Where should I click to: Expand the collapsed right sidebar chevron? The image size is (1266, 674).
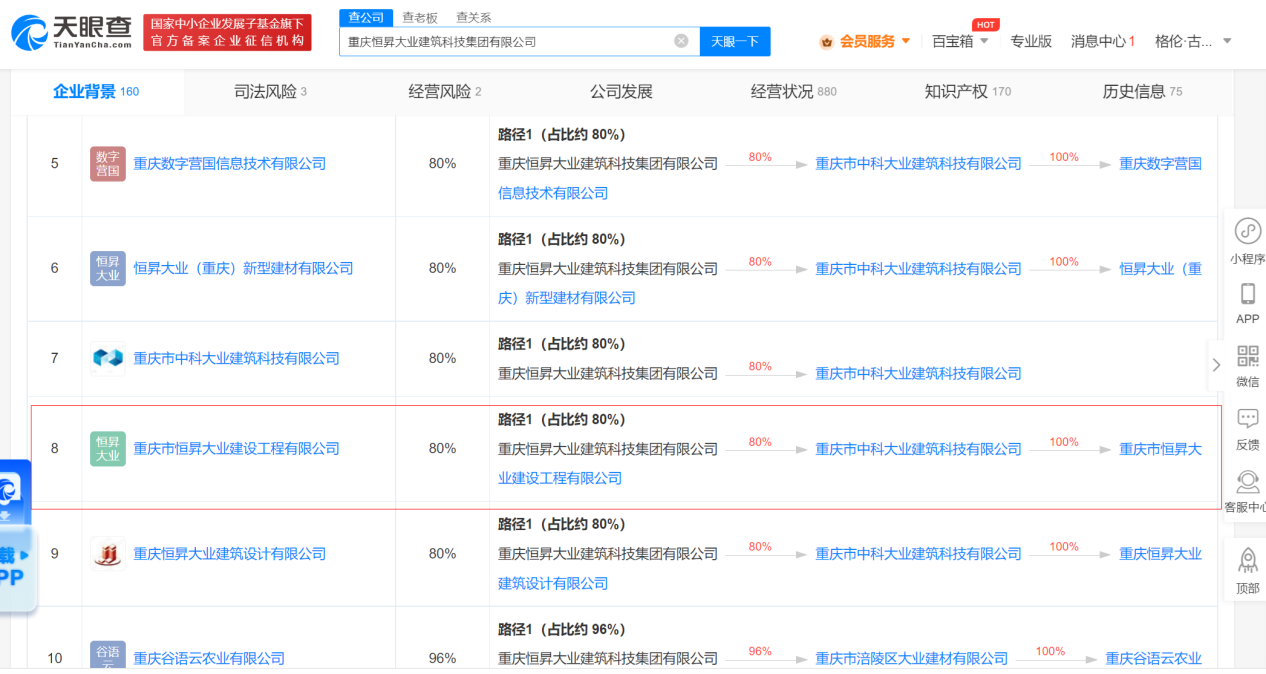coord(1216,365)
